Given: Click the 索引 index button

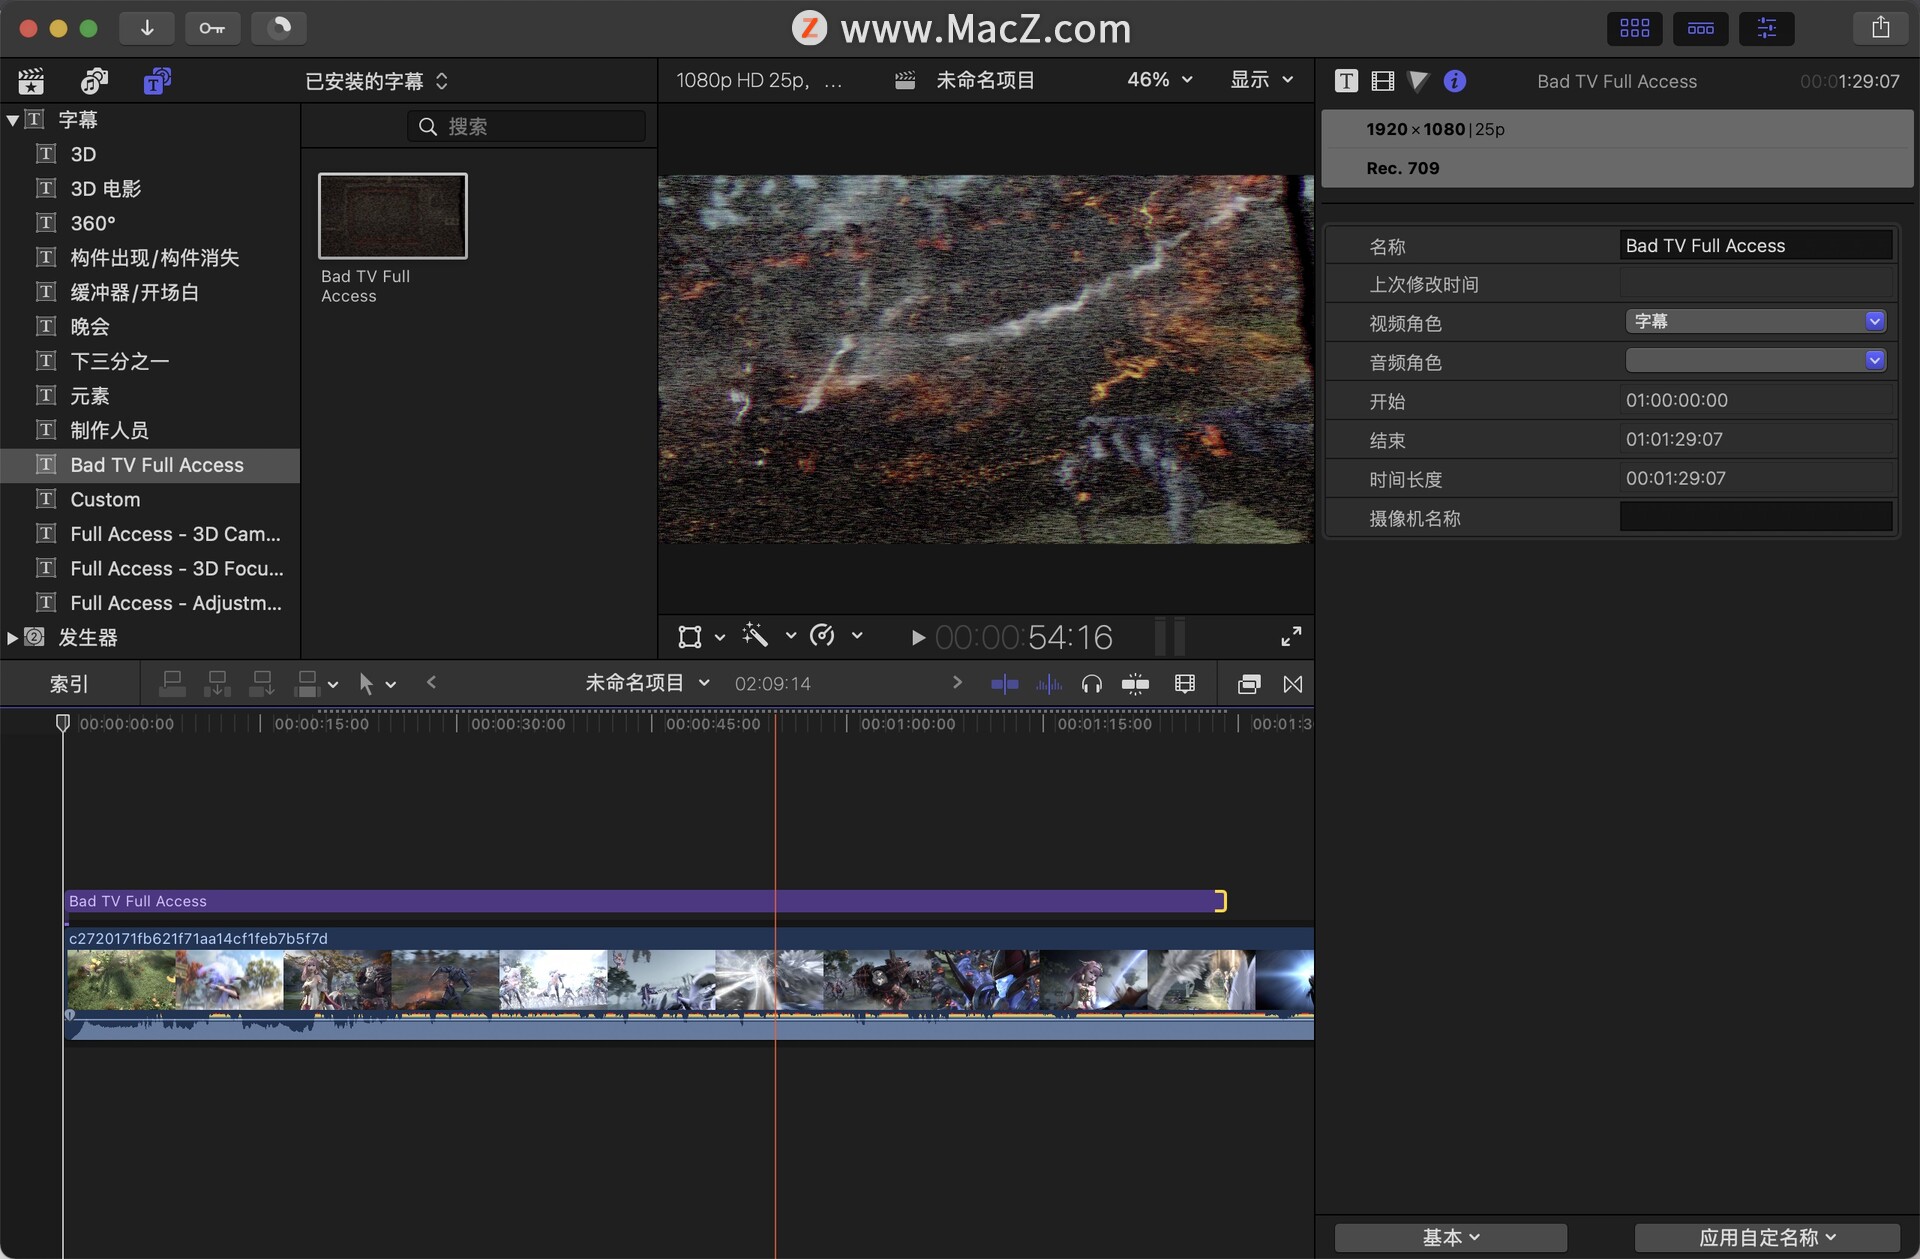Looking at the screenshot, I should point(69,684).
